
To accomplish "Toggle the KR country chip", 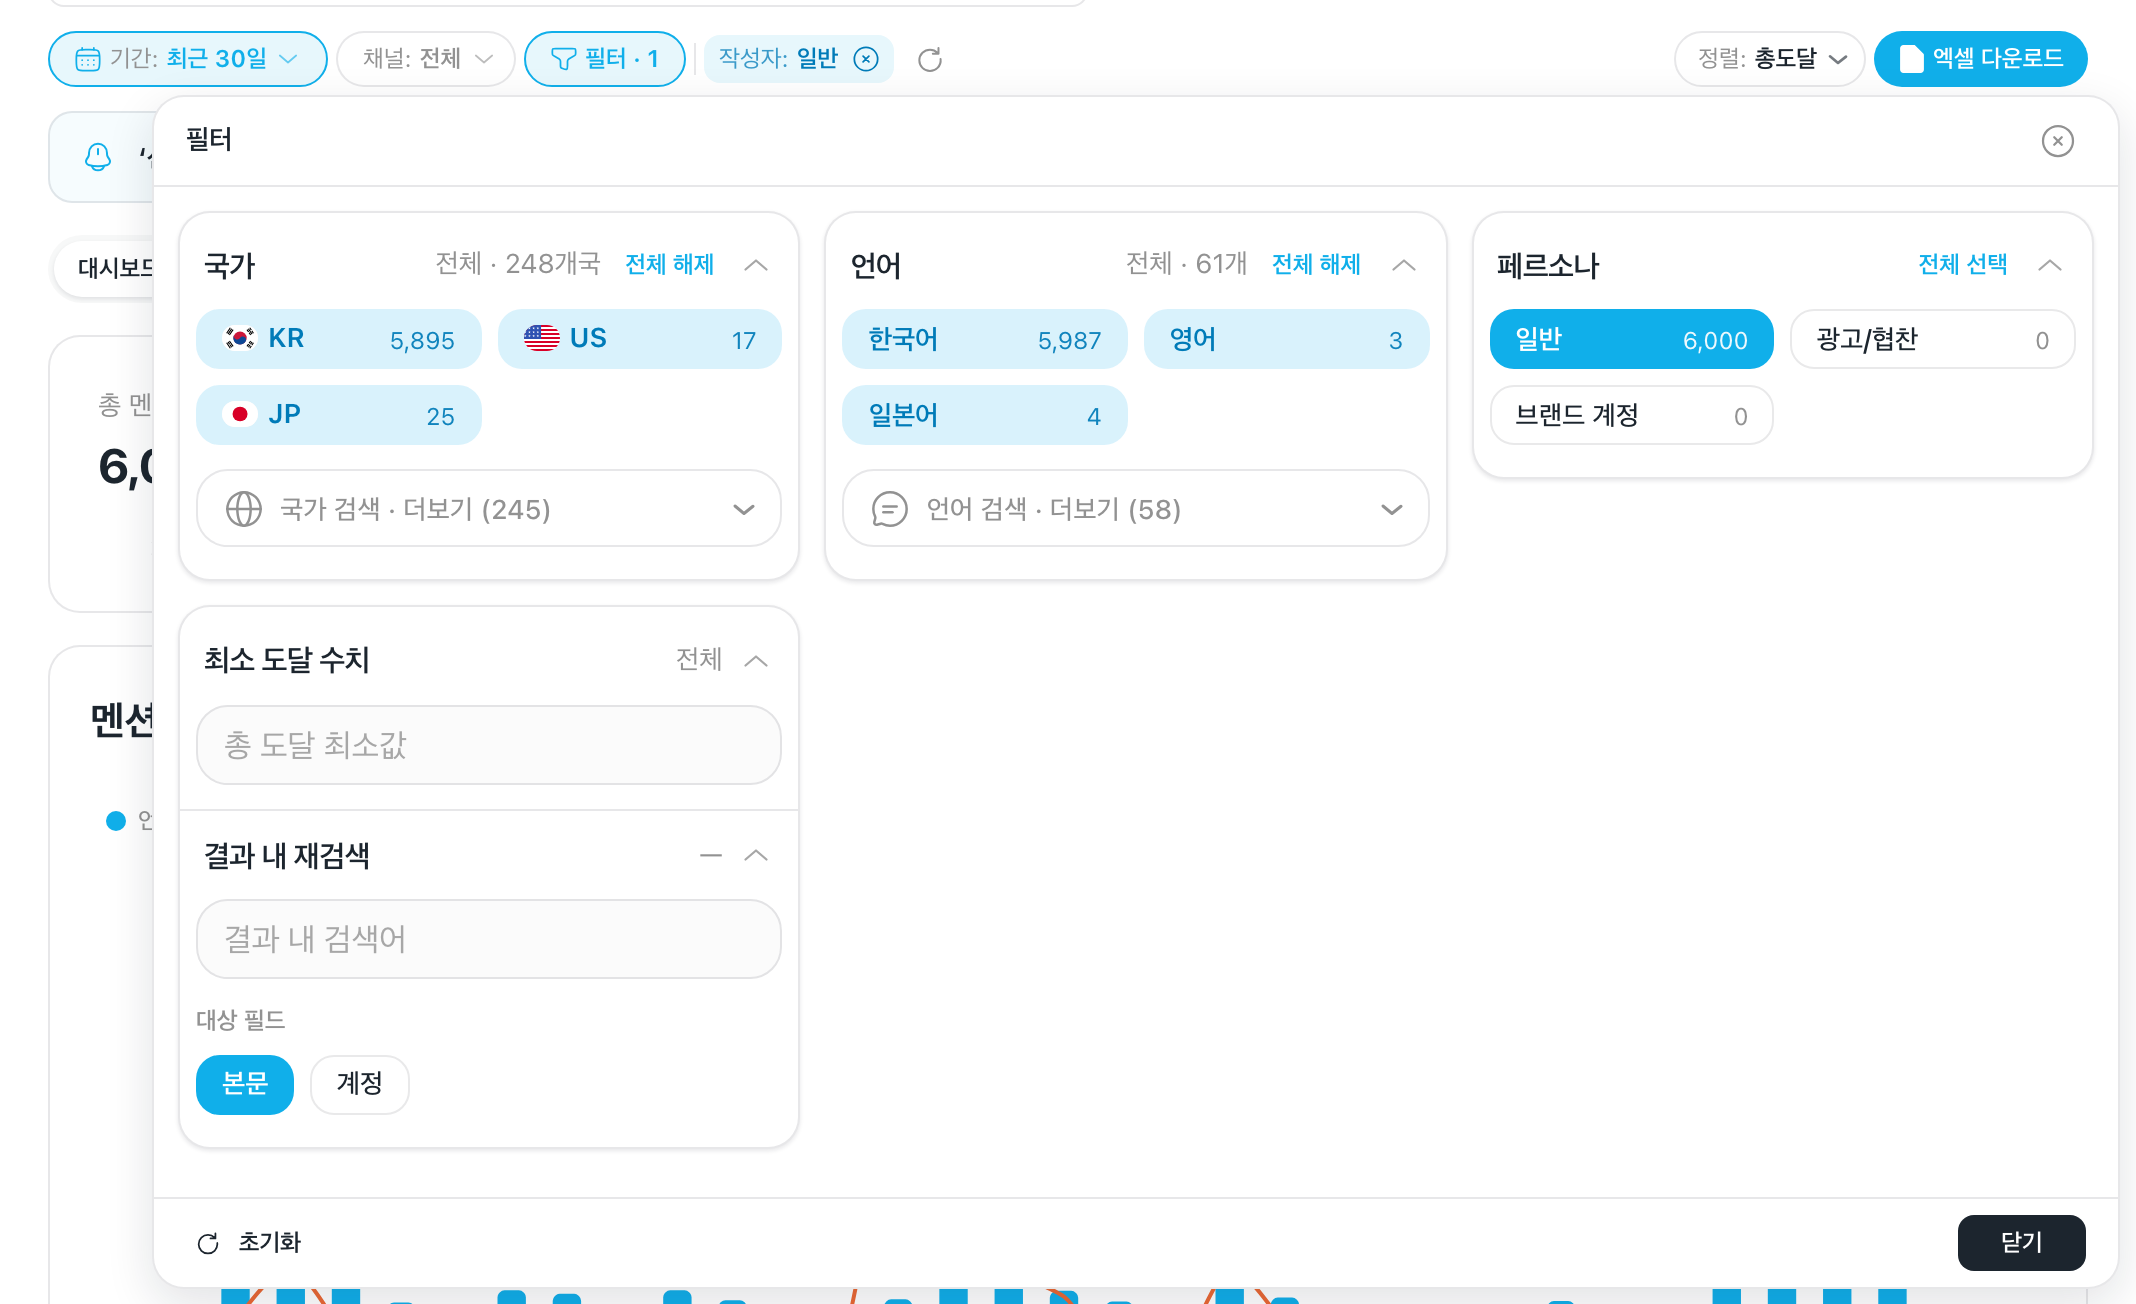I will (x=339, y=339).
